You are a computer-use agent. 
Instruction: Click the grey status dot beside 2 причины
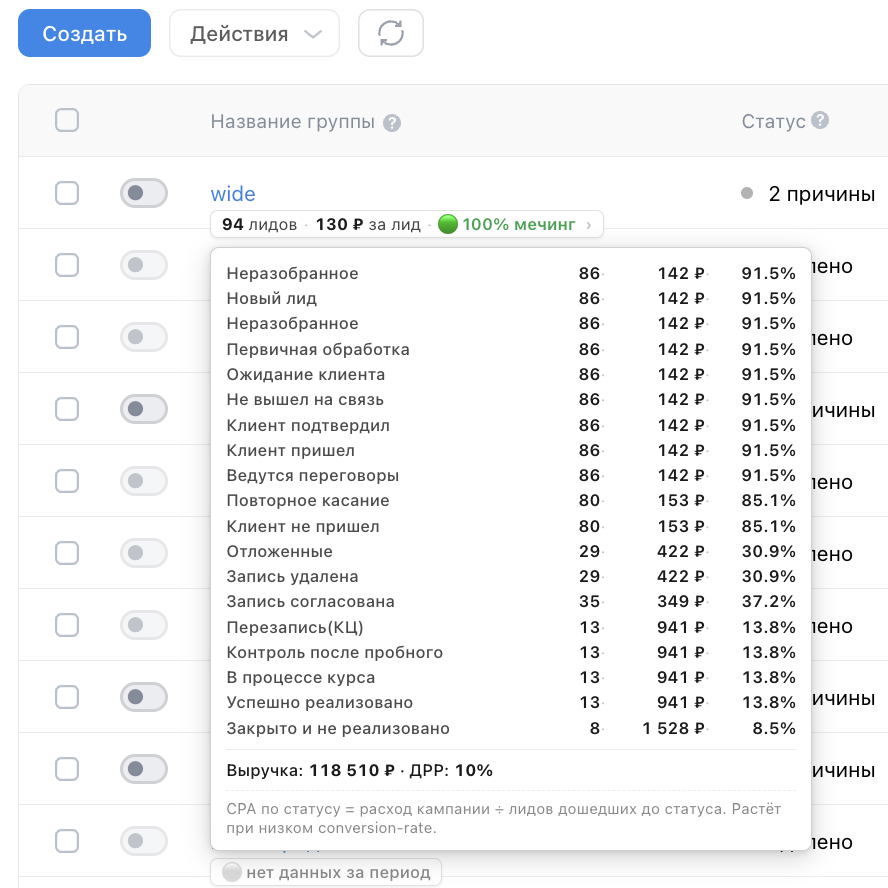click(x=747, y=193)
